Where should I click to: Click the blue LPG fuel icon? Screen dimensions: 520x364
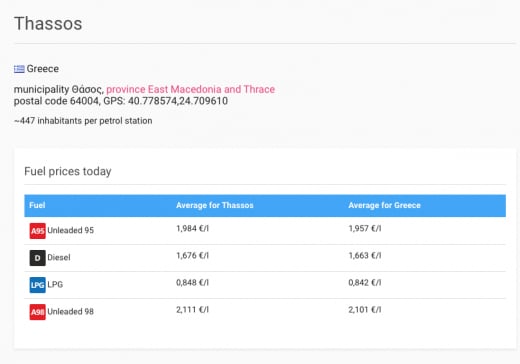(x=37, y=285)
